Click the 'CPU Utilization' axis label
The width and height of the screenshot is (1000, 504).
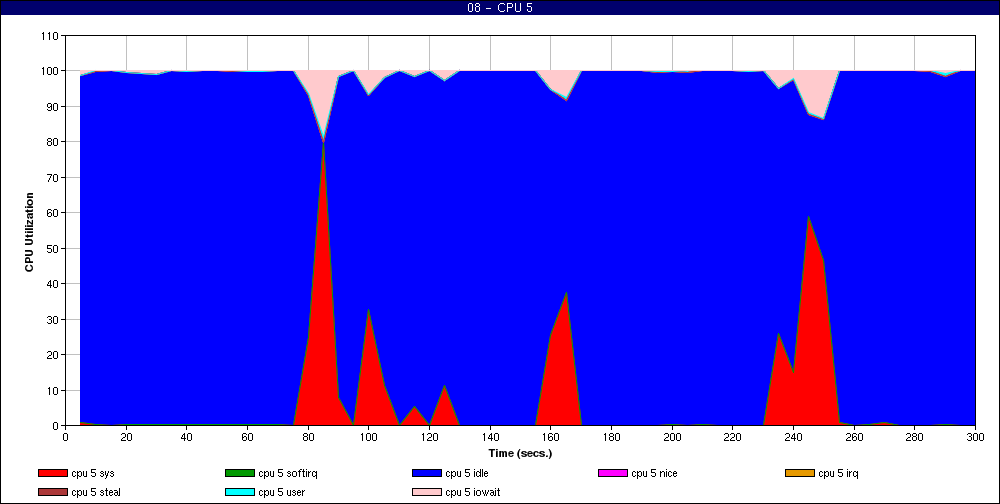tap(29, 232)
